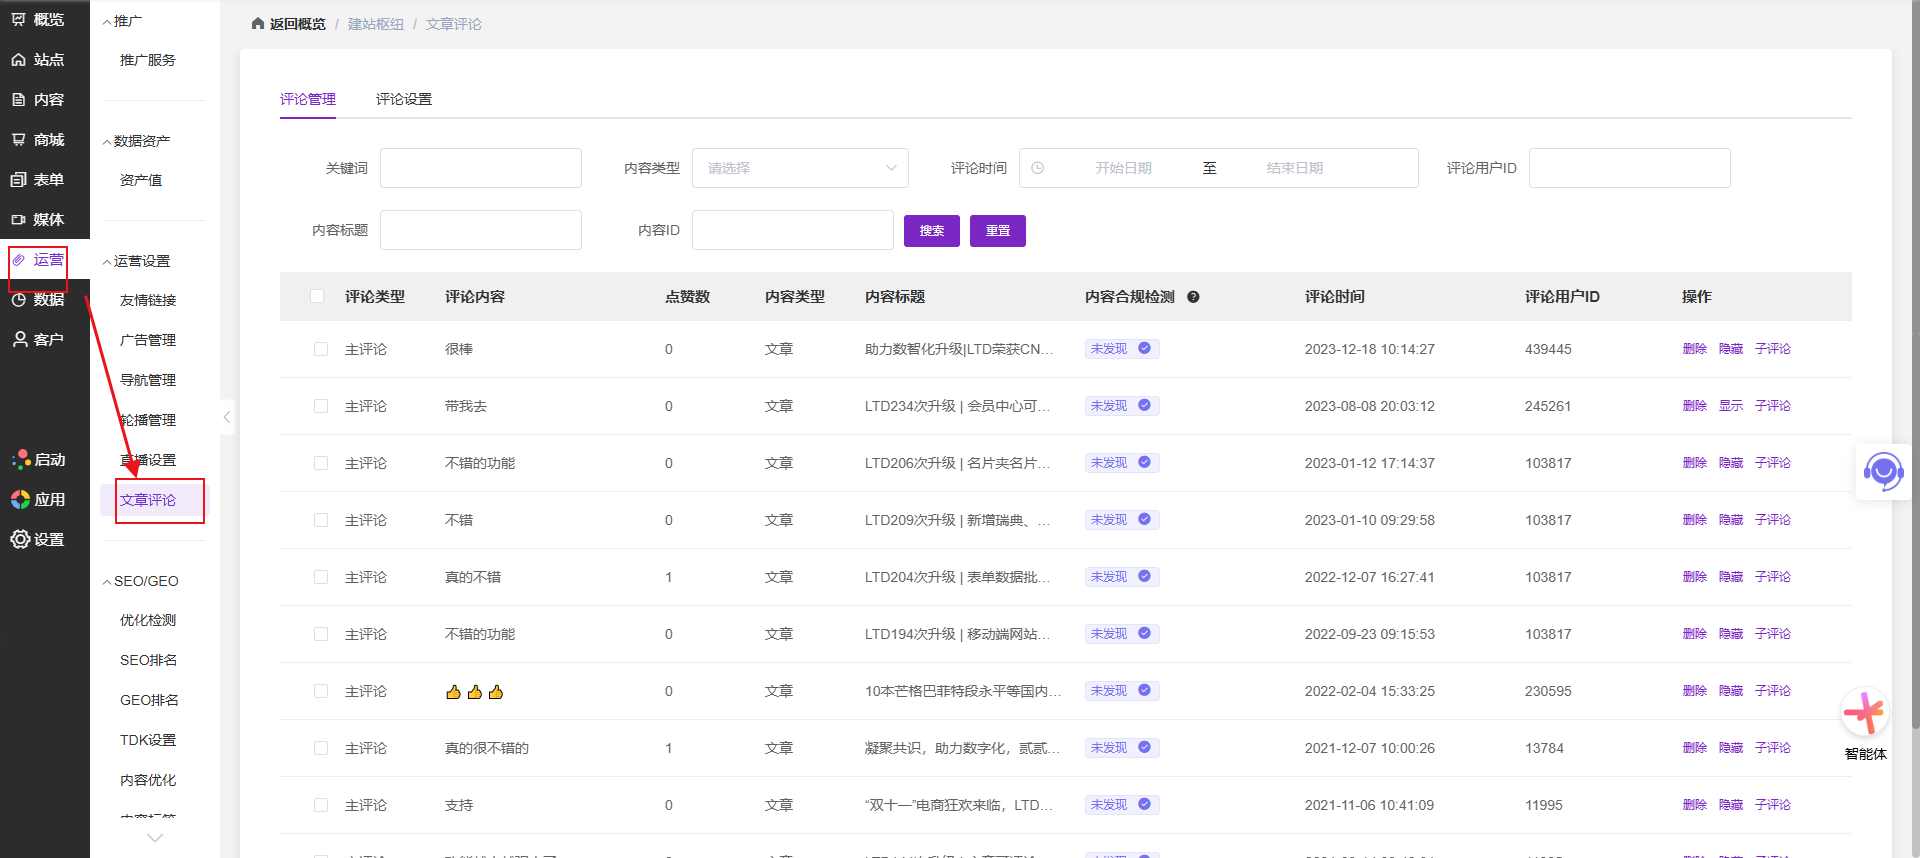This screenshot has width=1920, height=858.
Task: Collapse the 运营设置 menu group
Action: tap(136, 261)
